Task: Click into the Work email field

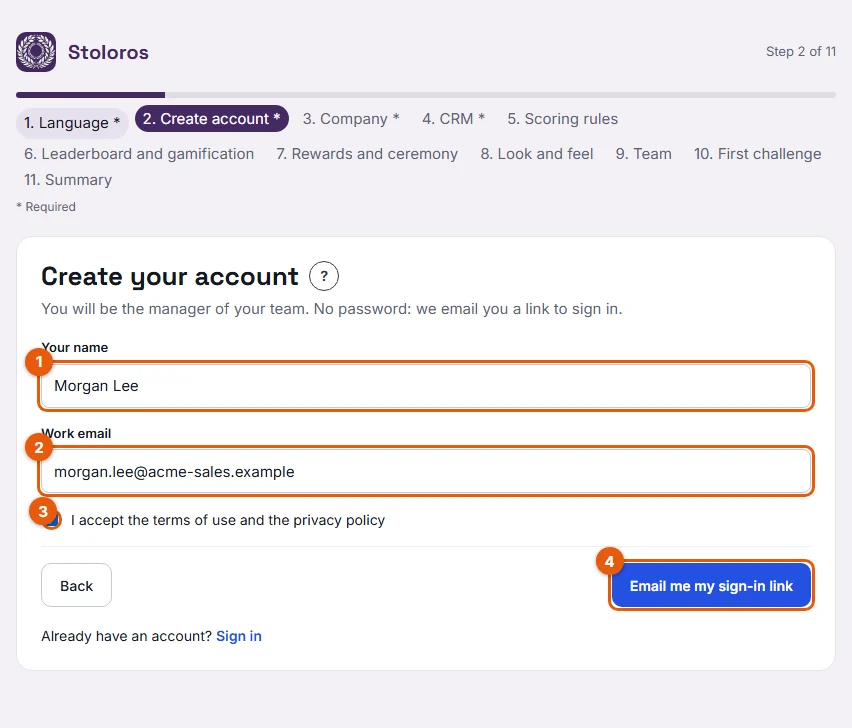Action: click(x=426, y=472)
